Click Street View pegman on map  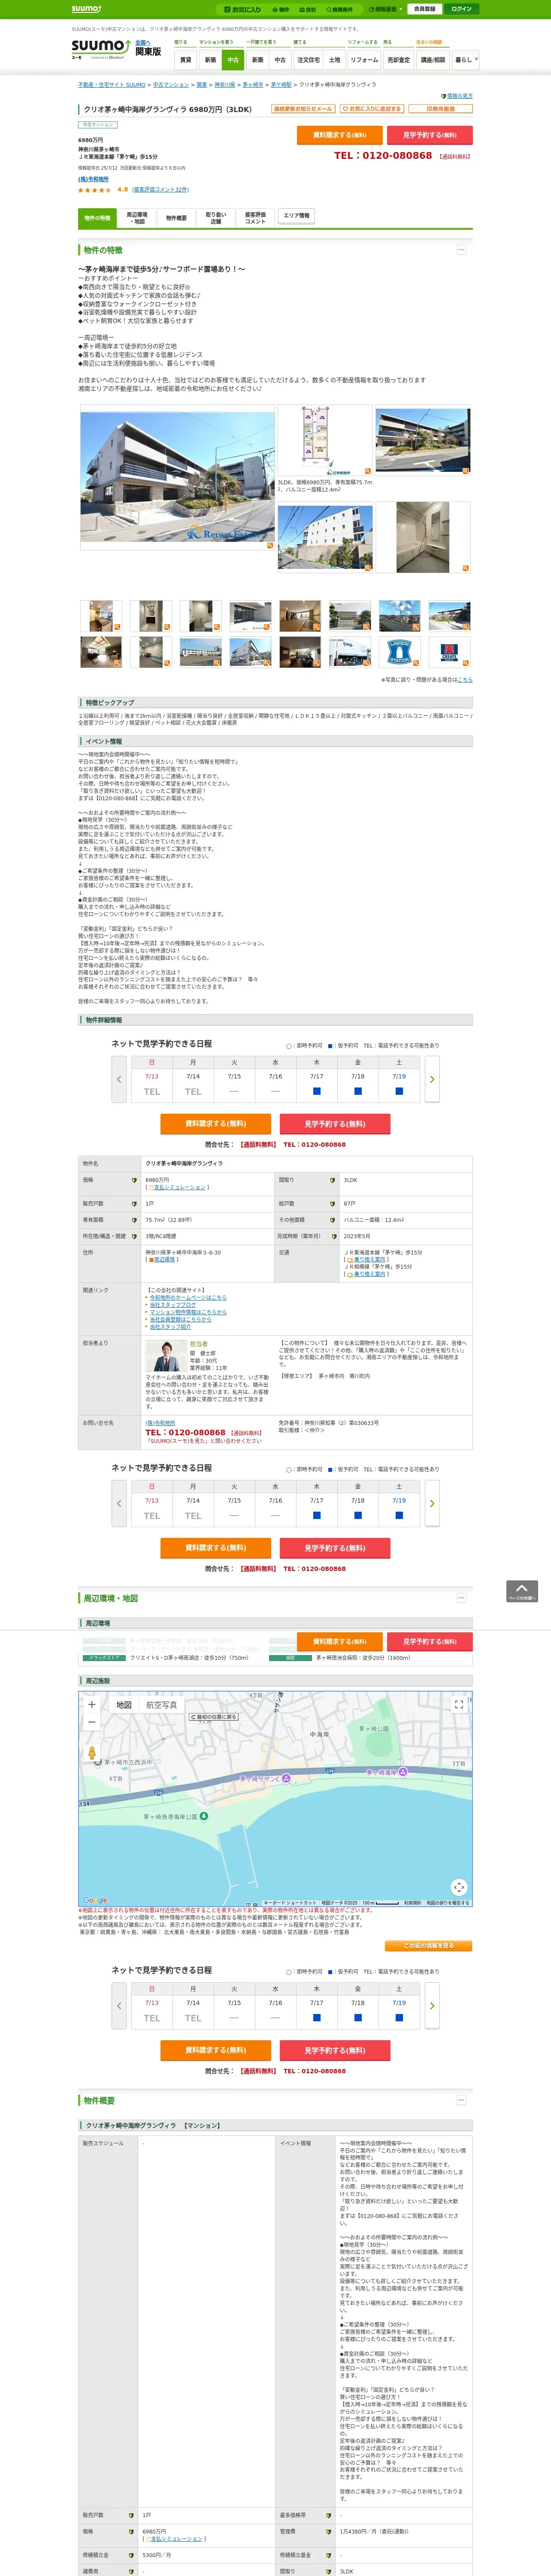92,1754
